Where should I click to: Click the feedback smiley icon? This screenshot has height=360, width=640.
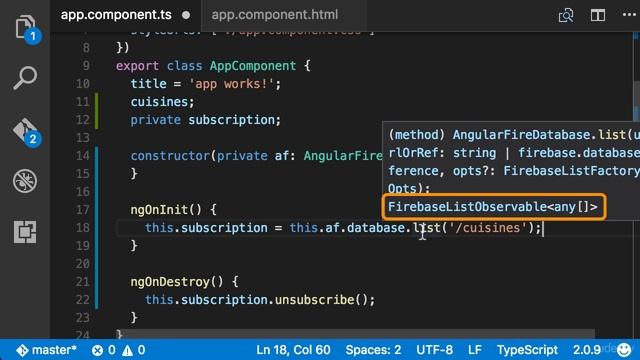[624, 350]
